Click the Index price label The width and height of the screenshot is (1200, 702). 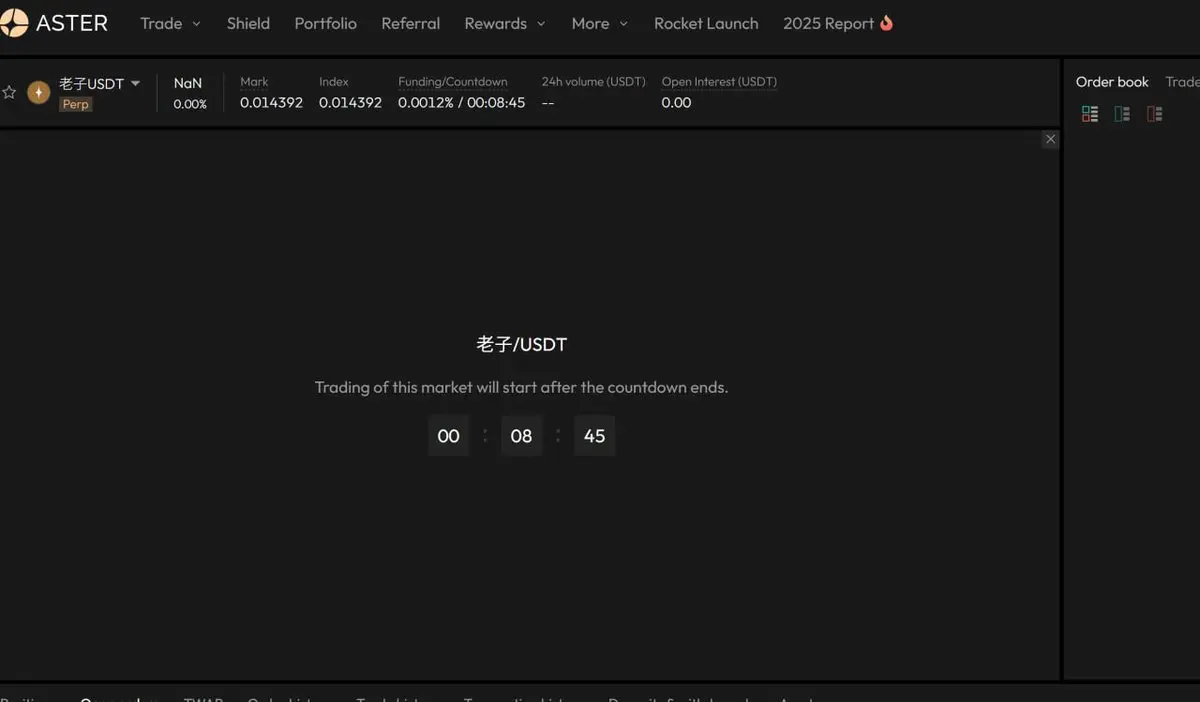point(334,82)
